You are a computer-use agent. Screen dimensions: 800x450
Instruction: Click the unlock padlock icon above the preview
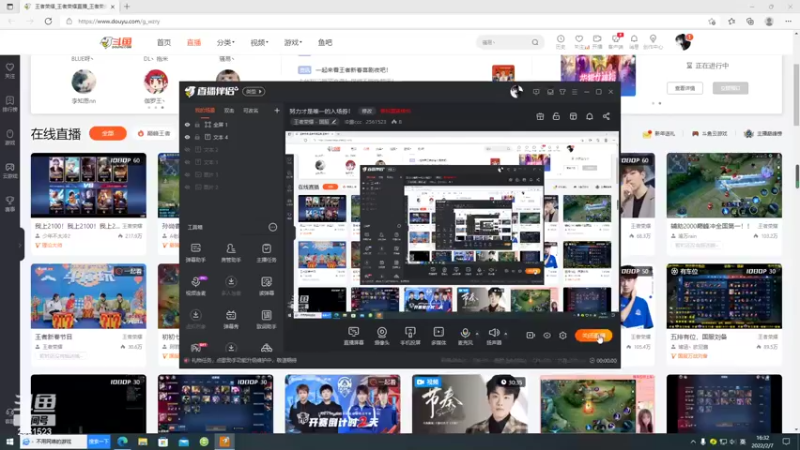pos(556,116)
